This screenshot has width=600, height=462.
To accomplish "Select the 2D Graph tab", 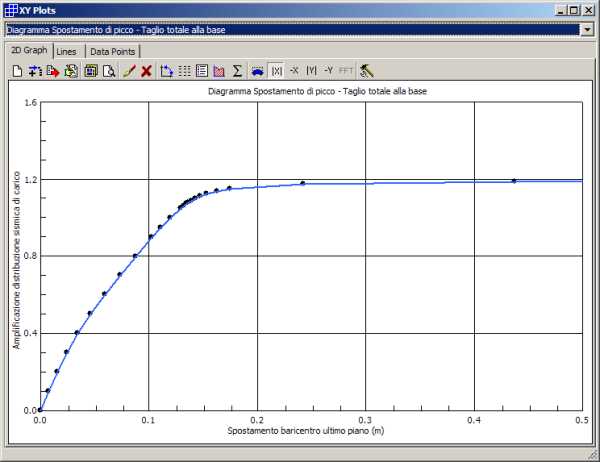I will point(27,51).
